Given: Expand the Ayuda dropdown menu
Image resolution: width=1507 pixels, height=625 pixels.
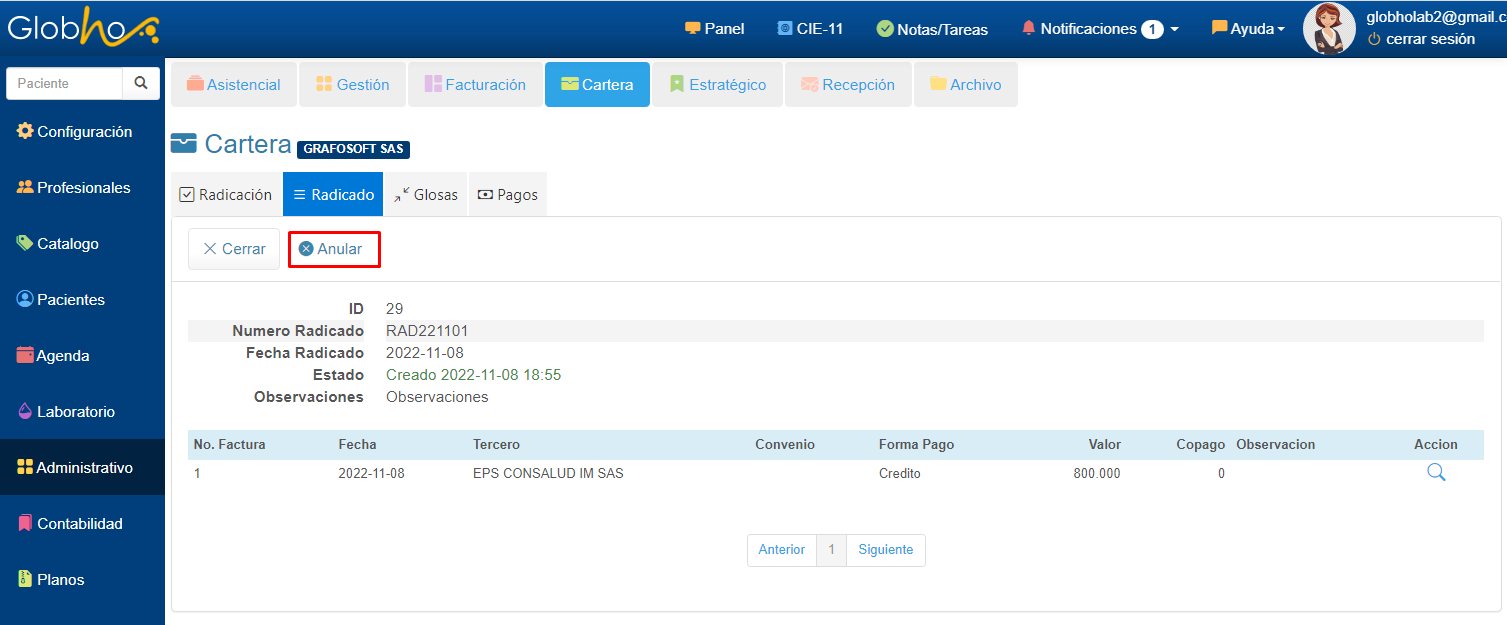Looking at the screenshot, I should pyautogui.click(x=1248, y=29).
